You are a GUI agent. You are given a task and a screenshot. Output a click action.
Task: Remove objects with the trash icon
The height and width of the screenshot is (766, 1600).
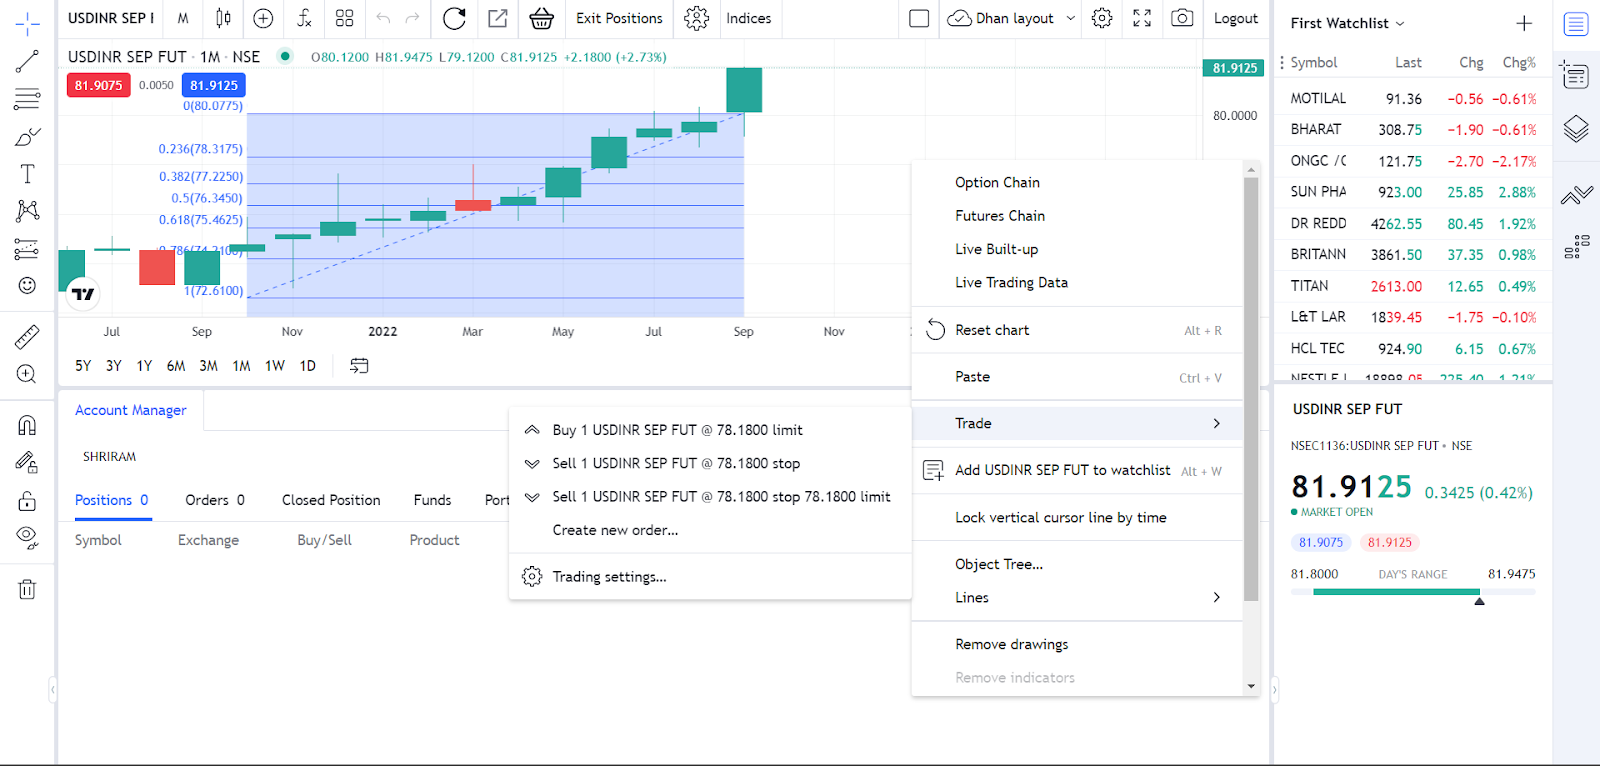point(27,589)
